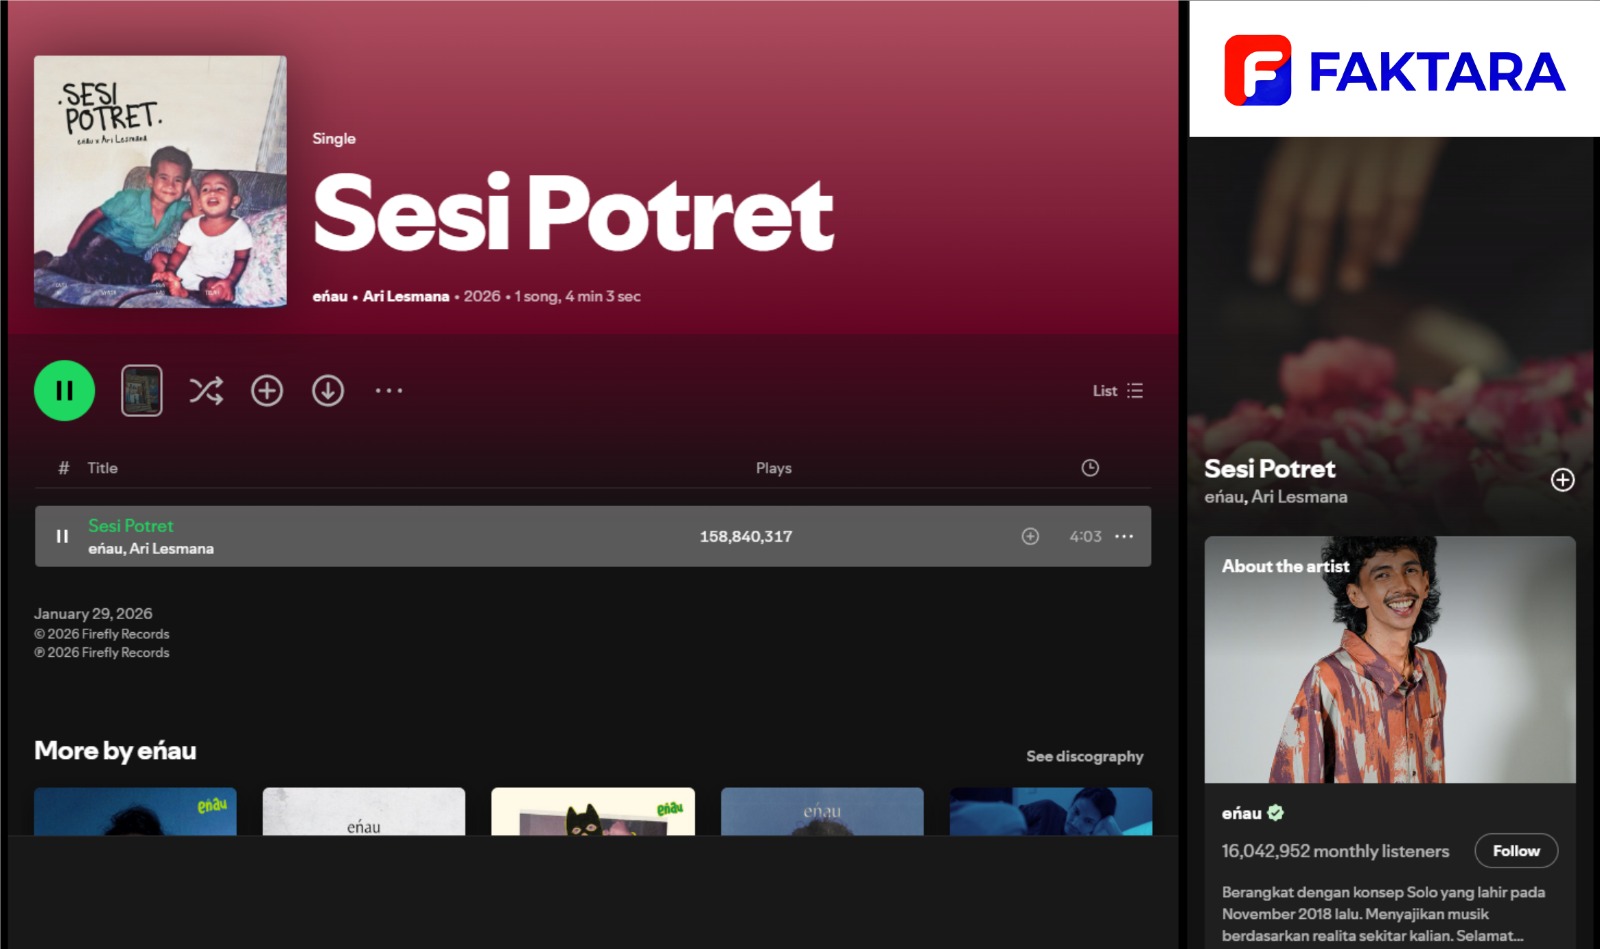Add track to Liked Songs in row
Image resolution: width=1600 pixels, height=949 pixels.
coord(1030,536)
